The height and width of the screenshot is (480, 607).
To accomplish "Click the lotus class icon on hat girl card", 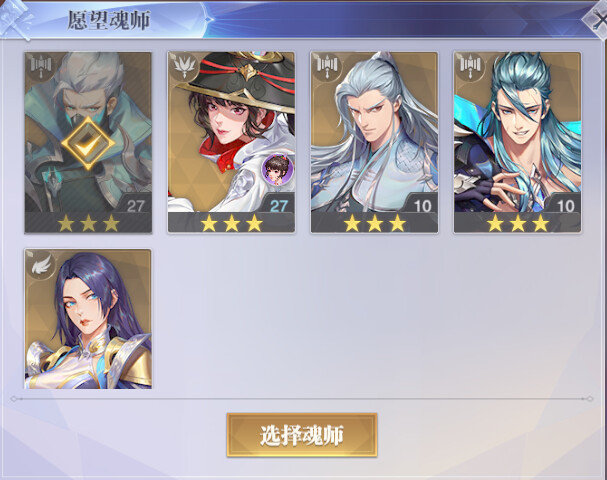I will coord(183,66).
